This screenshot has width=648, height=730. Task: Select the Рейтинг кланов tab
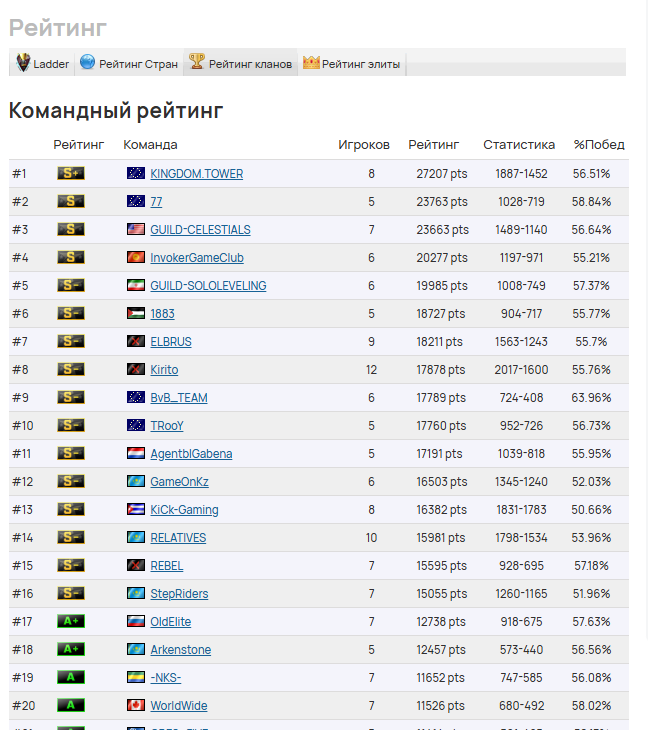241,62
